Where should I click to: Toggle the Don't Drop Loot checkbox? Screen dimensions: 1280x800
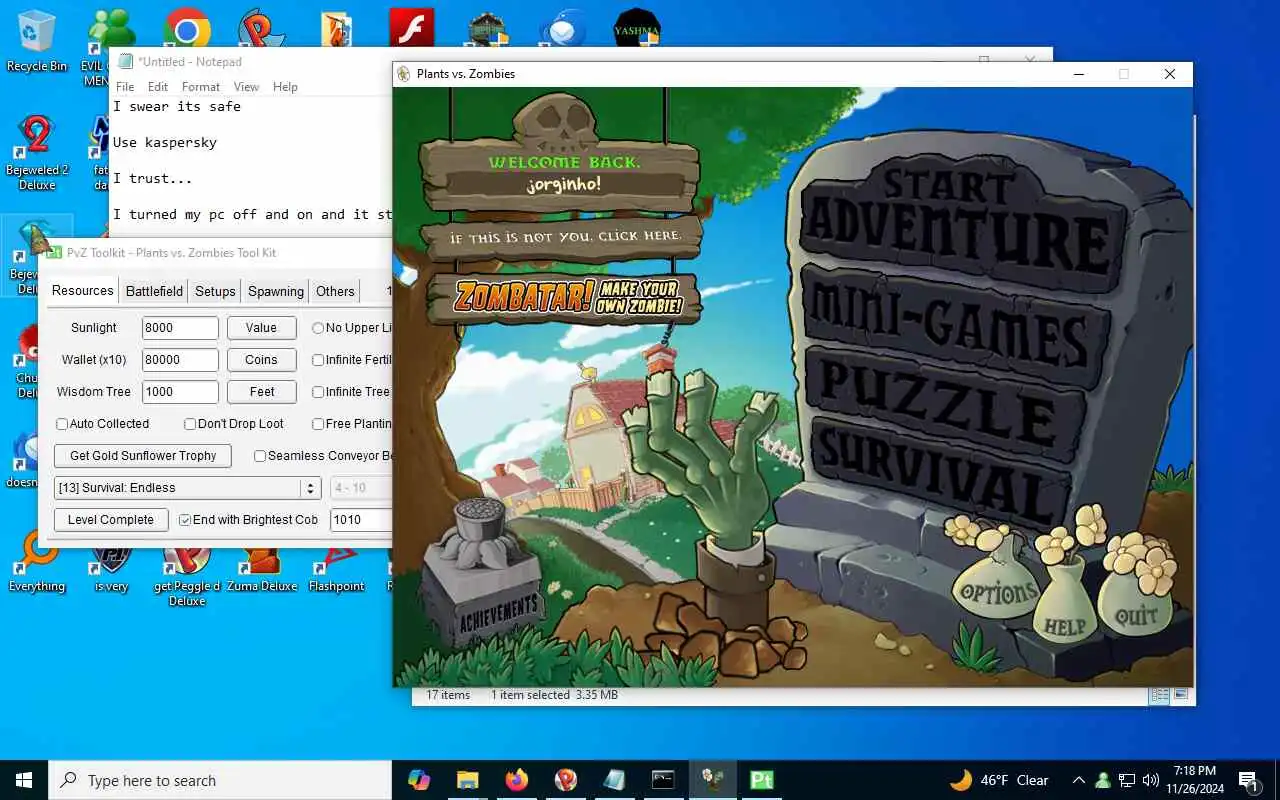190,424
